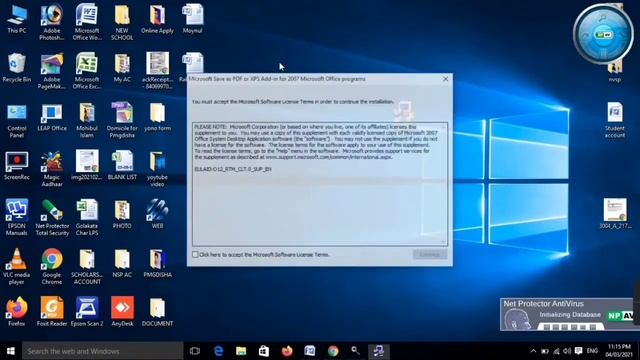Open the taskbar clock showing 11:15 PM
This screenshot has width=640, height=360.
[619, 351]
